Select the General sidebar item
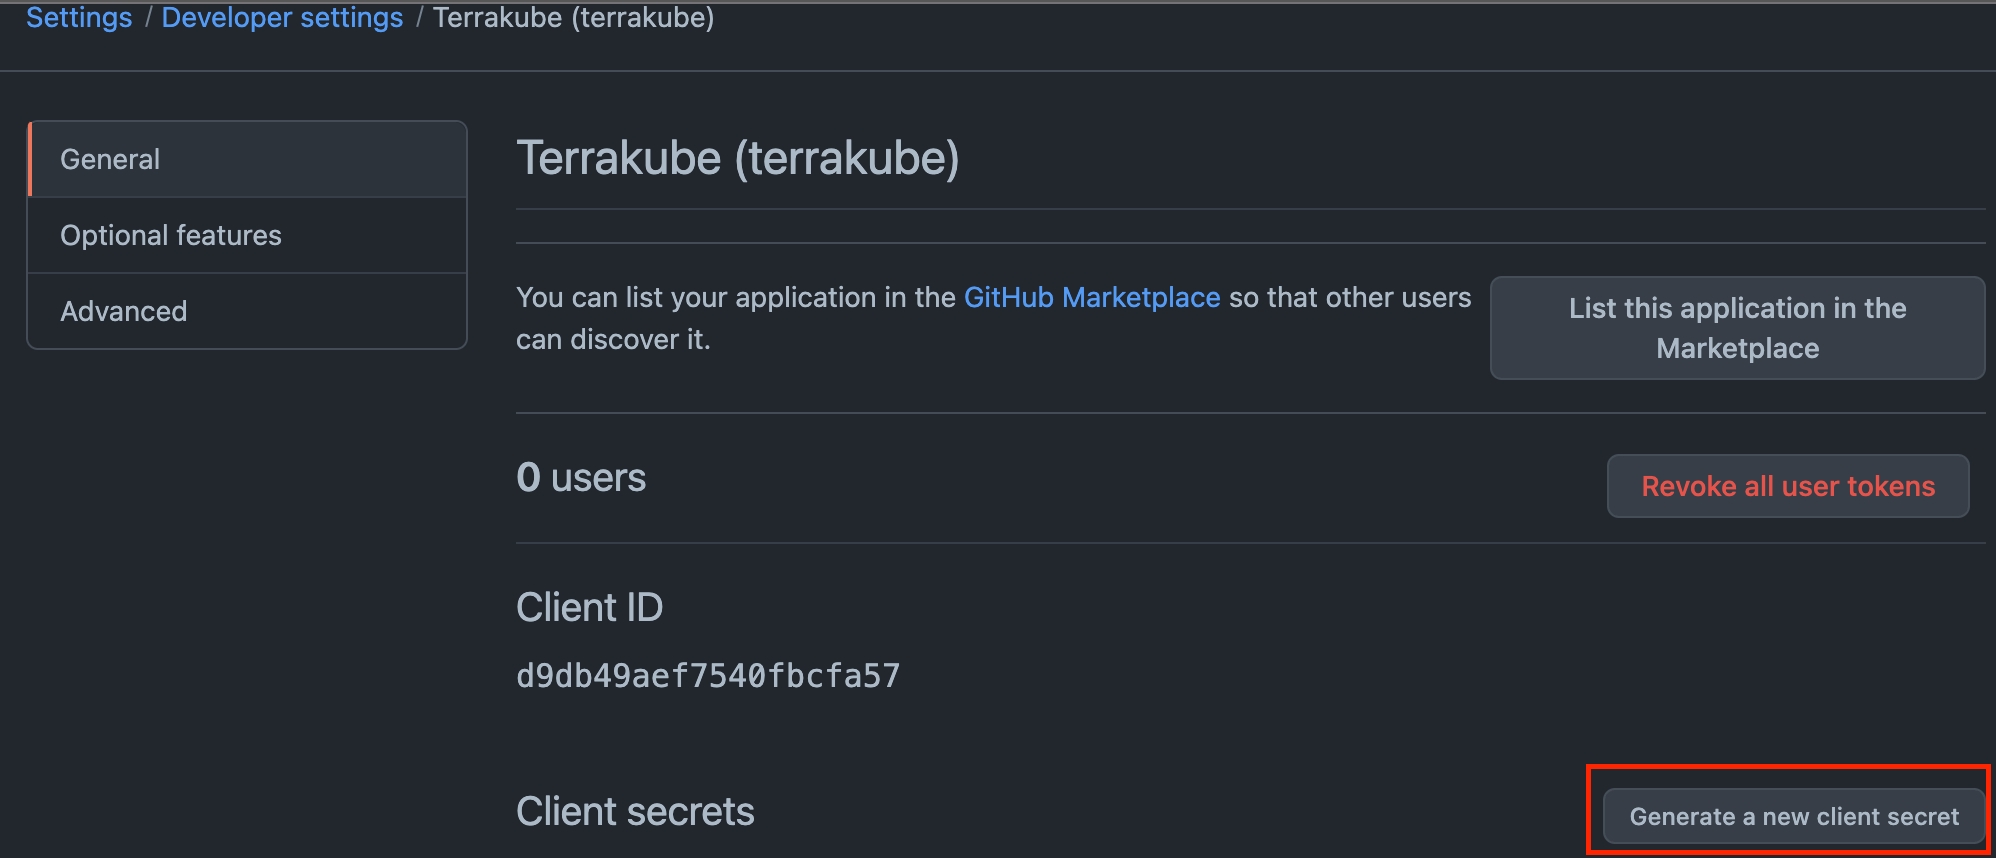 point(110,159)
